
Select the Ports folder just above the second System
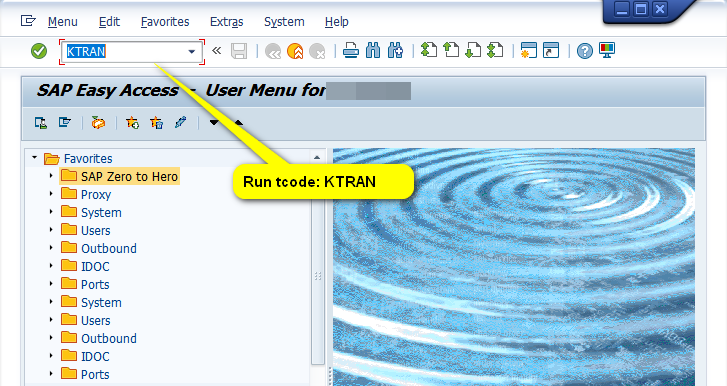click(95, 285)
